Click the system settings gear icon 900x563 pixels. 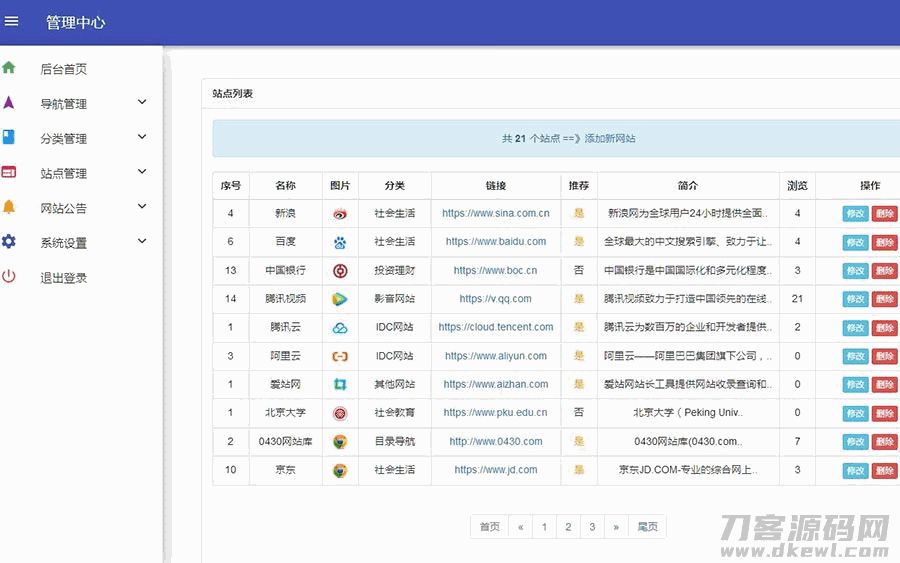(9, 242)
